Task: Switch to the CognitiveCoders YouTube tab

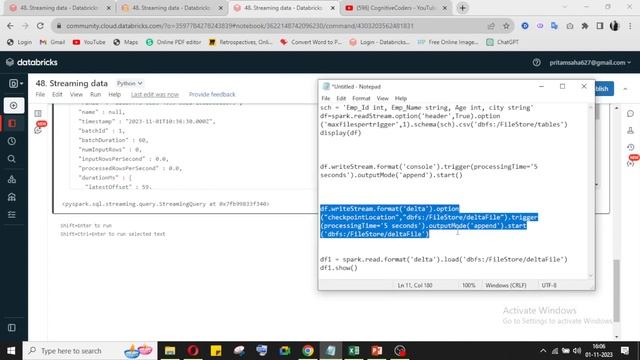Action: click(x=396, y=8)
